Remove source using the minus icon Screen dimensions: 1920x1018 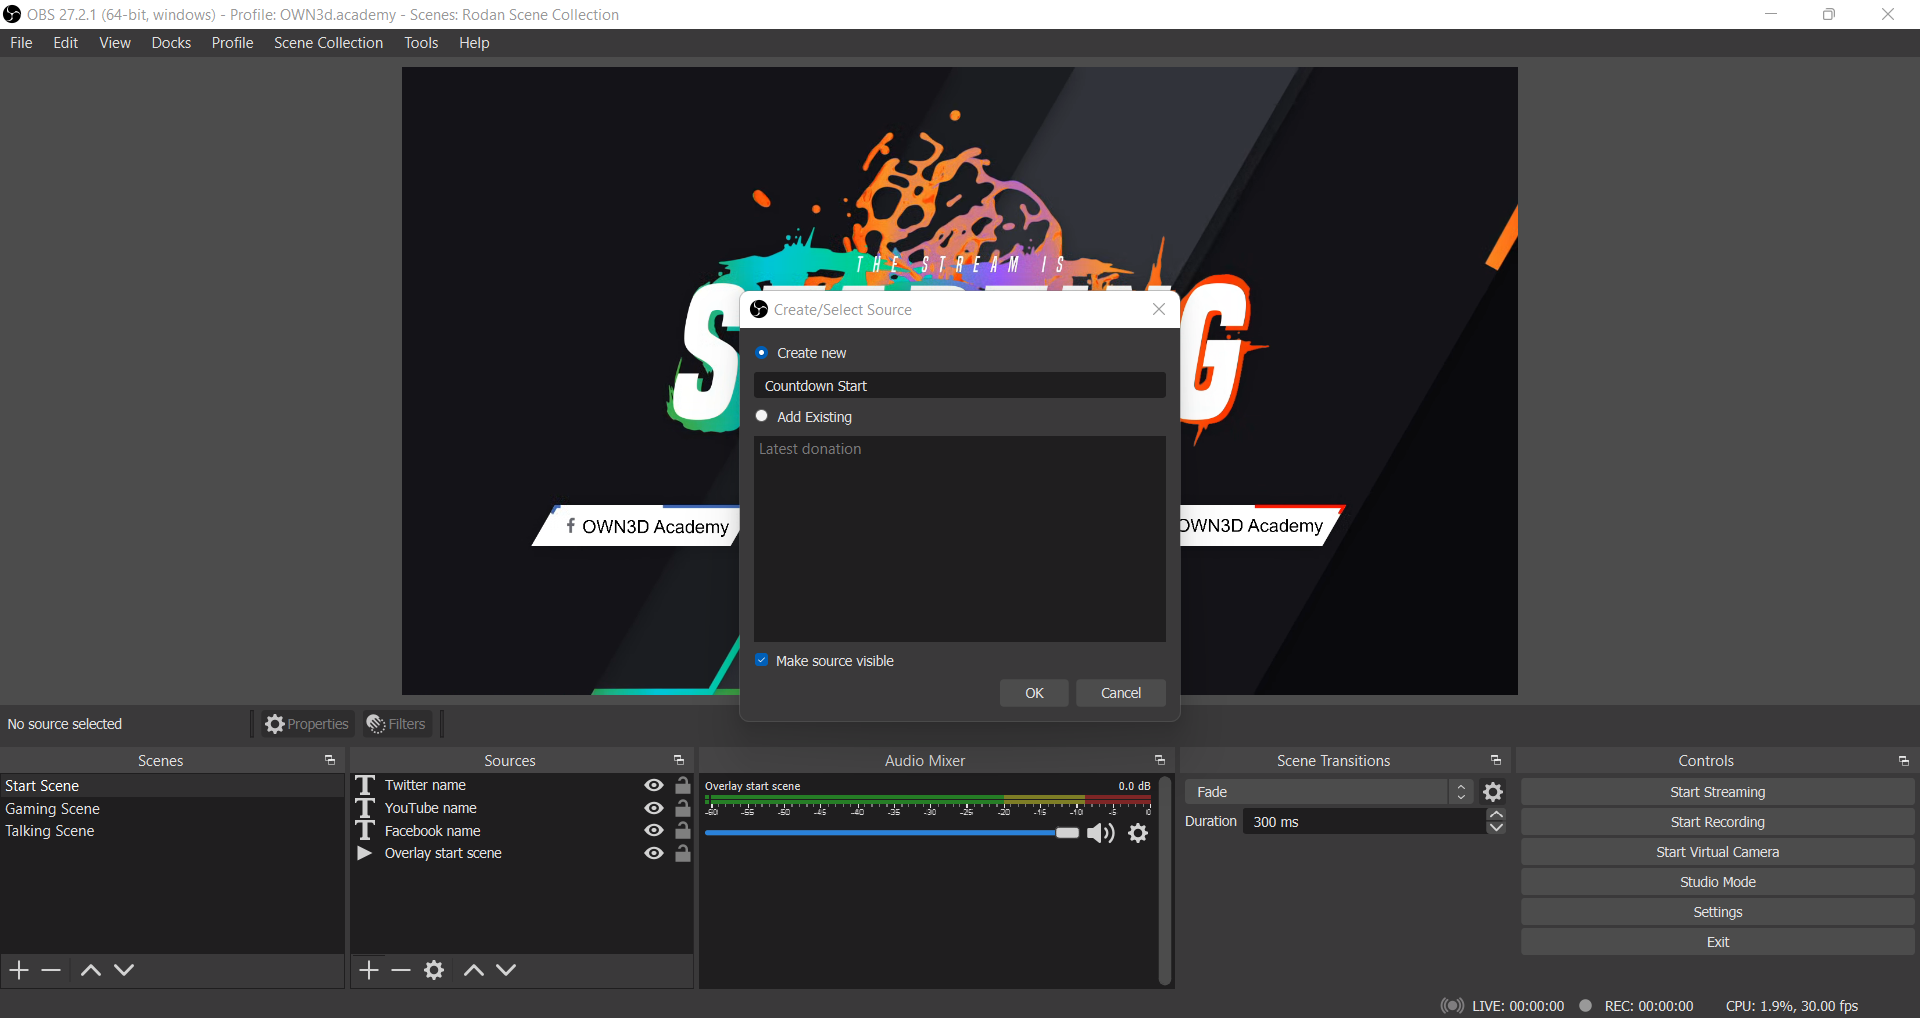(401, 970)
